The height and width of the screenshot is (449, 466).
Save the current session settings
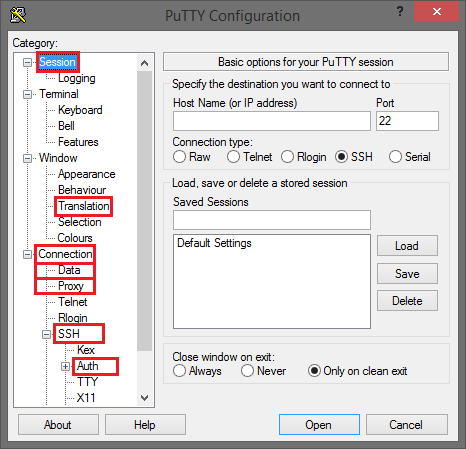tap(407, 274)
